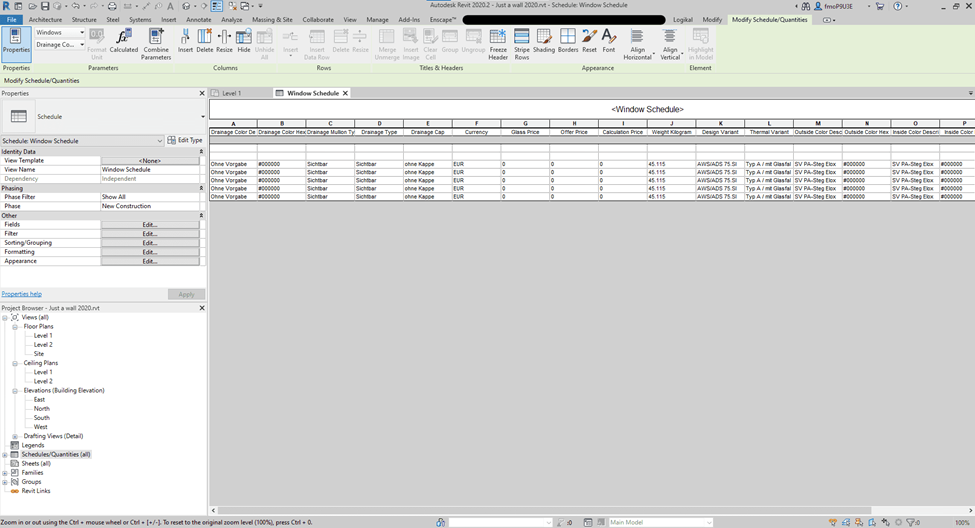
Task: Click Freeze Header icon
Action: [x=498, y=41]
